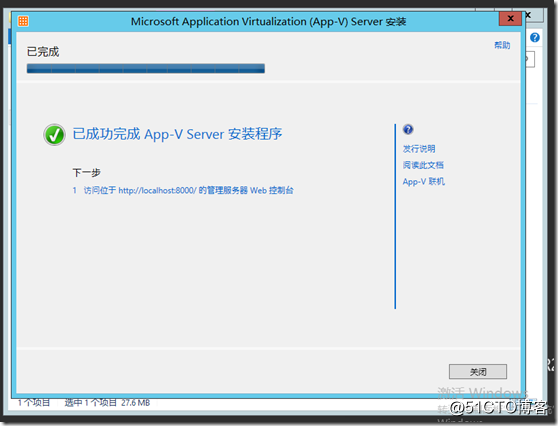The image size is (558, 426).
Task: Open the 阅读此文档 documentation link
Action: 423,165
